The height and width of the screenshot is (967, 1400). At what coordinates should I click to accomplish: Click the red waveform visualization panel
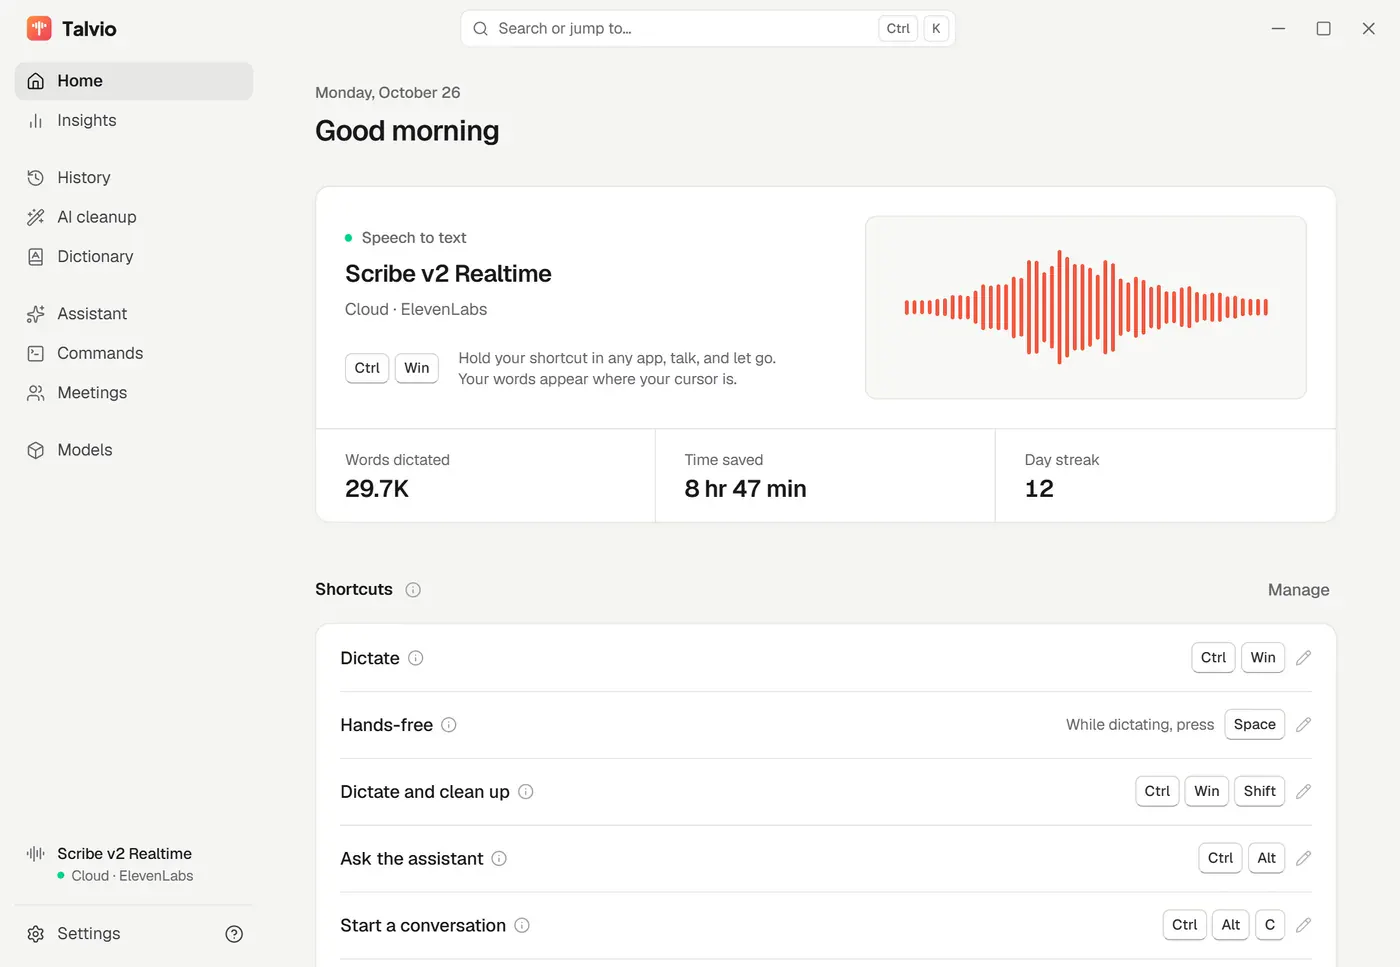1086,307
